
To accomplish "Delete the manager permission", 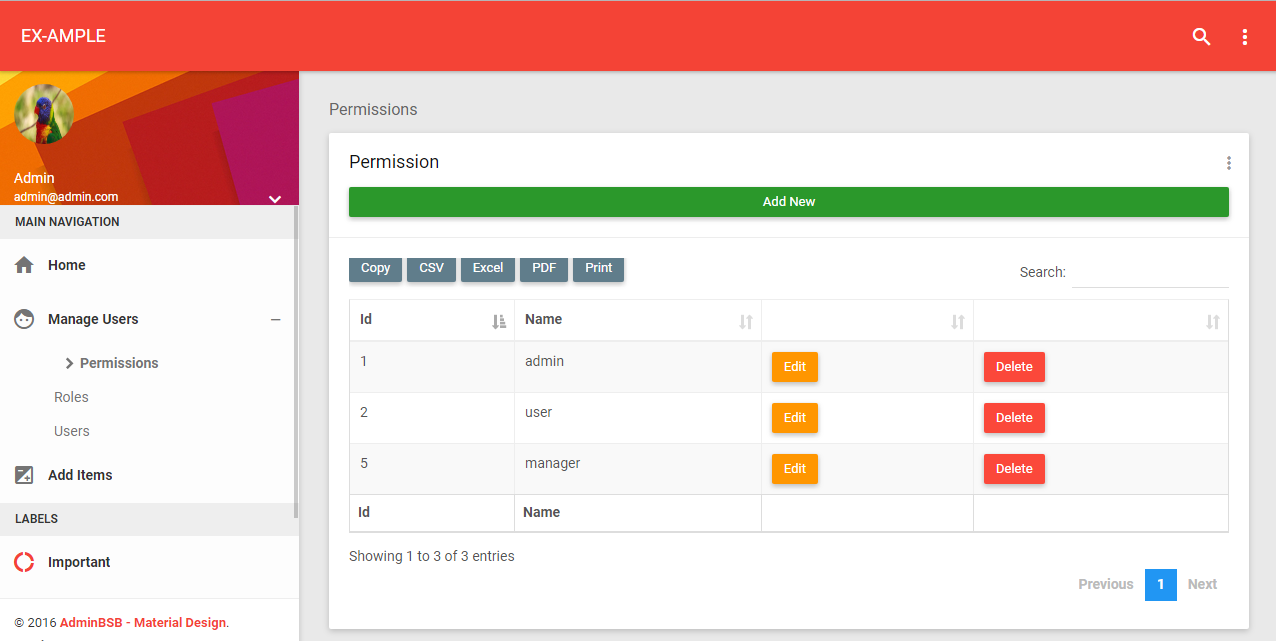I will coord(1014,469).
